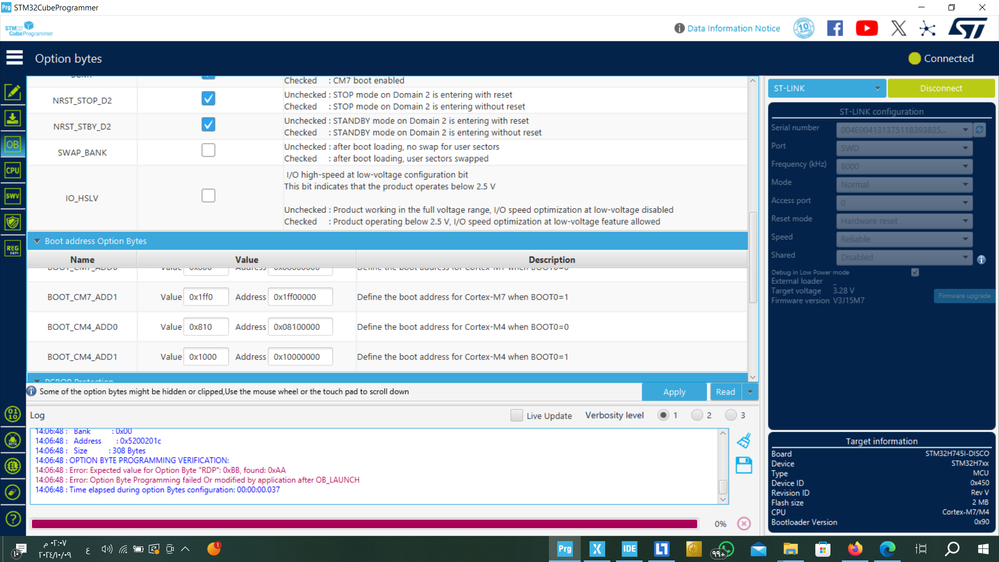
Task: Click the red progress bar
Action: click(x=364, y=524)
